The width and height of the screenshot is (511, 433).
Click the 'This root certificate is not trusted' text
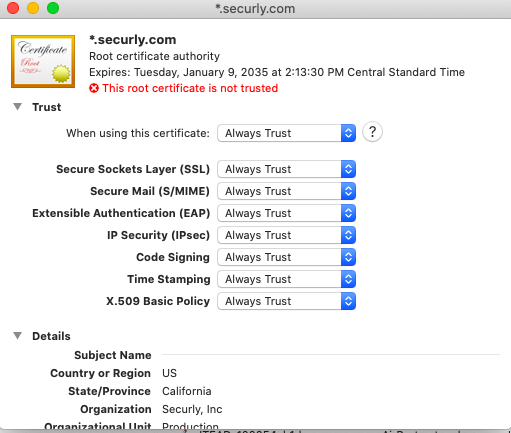190,88
